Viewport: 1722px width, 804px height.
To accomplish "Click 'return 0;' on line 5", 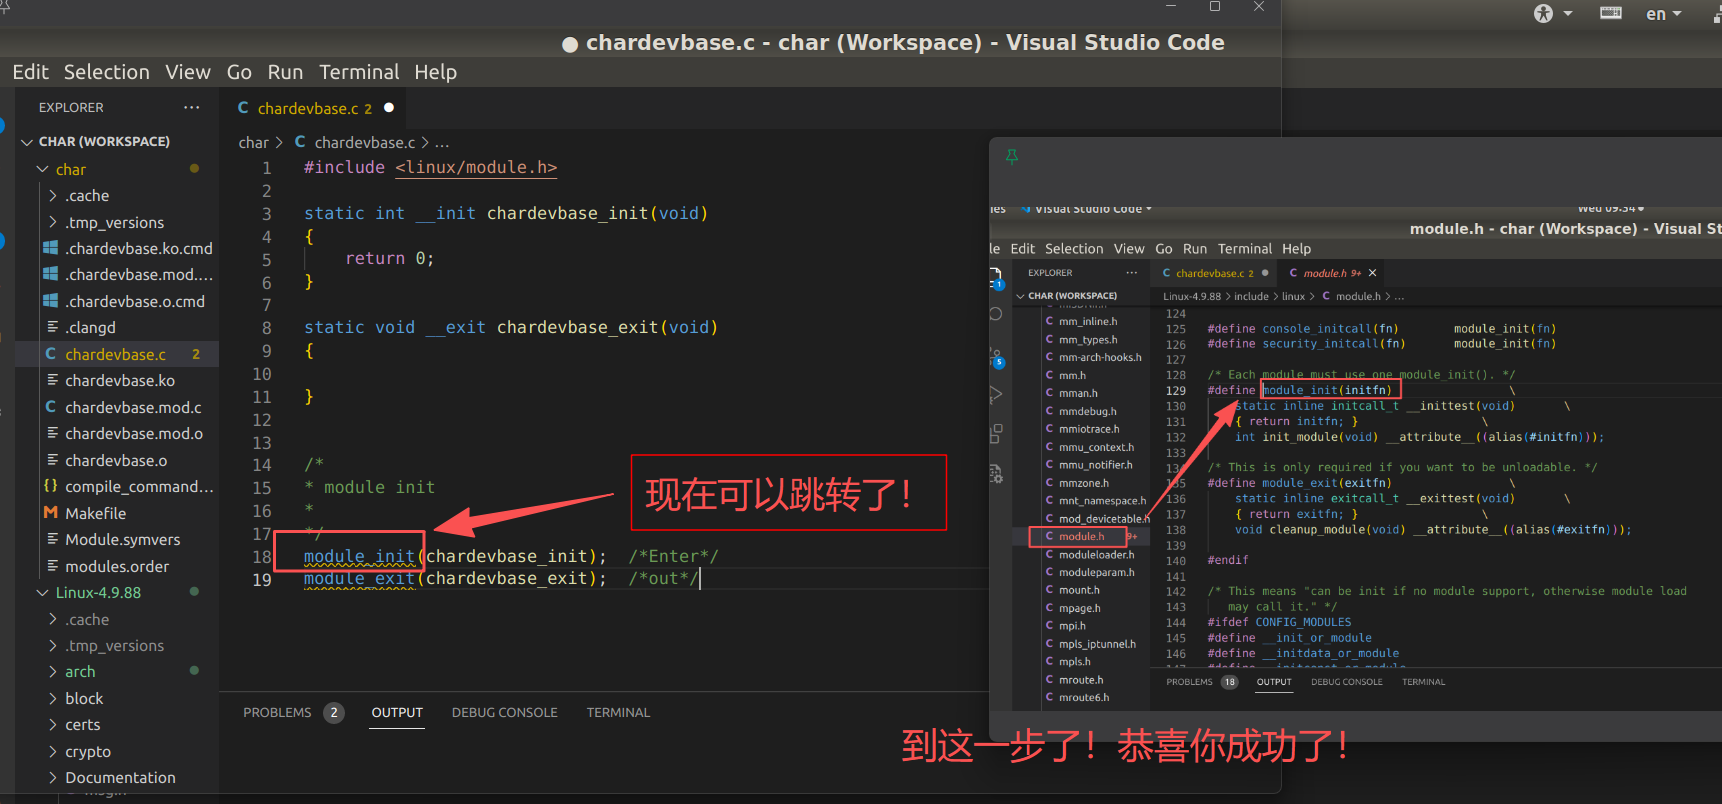I will point(390,258).
